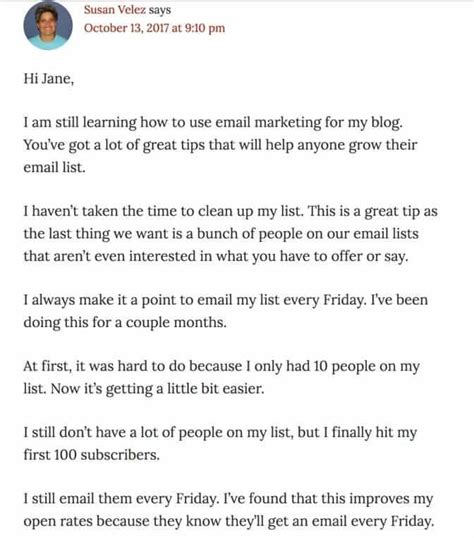Image resolution: width=474 pixels, height=538 pixels.
Task: Click the line "I still email them every Friday"
Action: click(x=228, y=499)
